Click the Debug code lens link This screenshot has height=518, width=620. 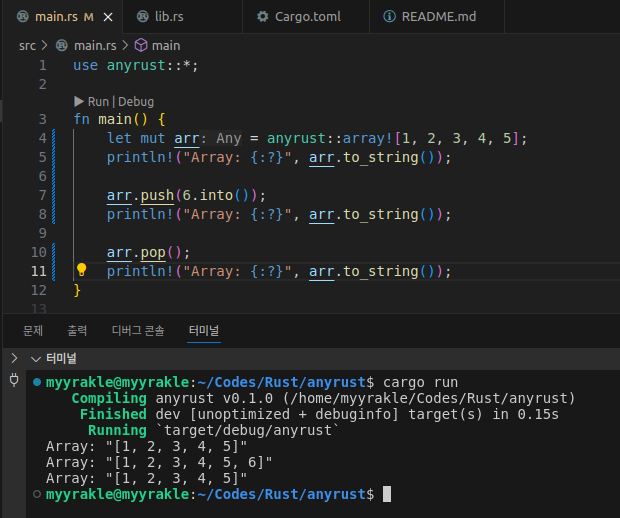(x=136, y=101)
